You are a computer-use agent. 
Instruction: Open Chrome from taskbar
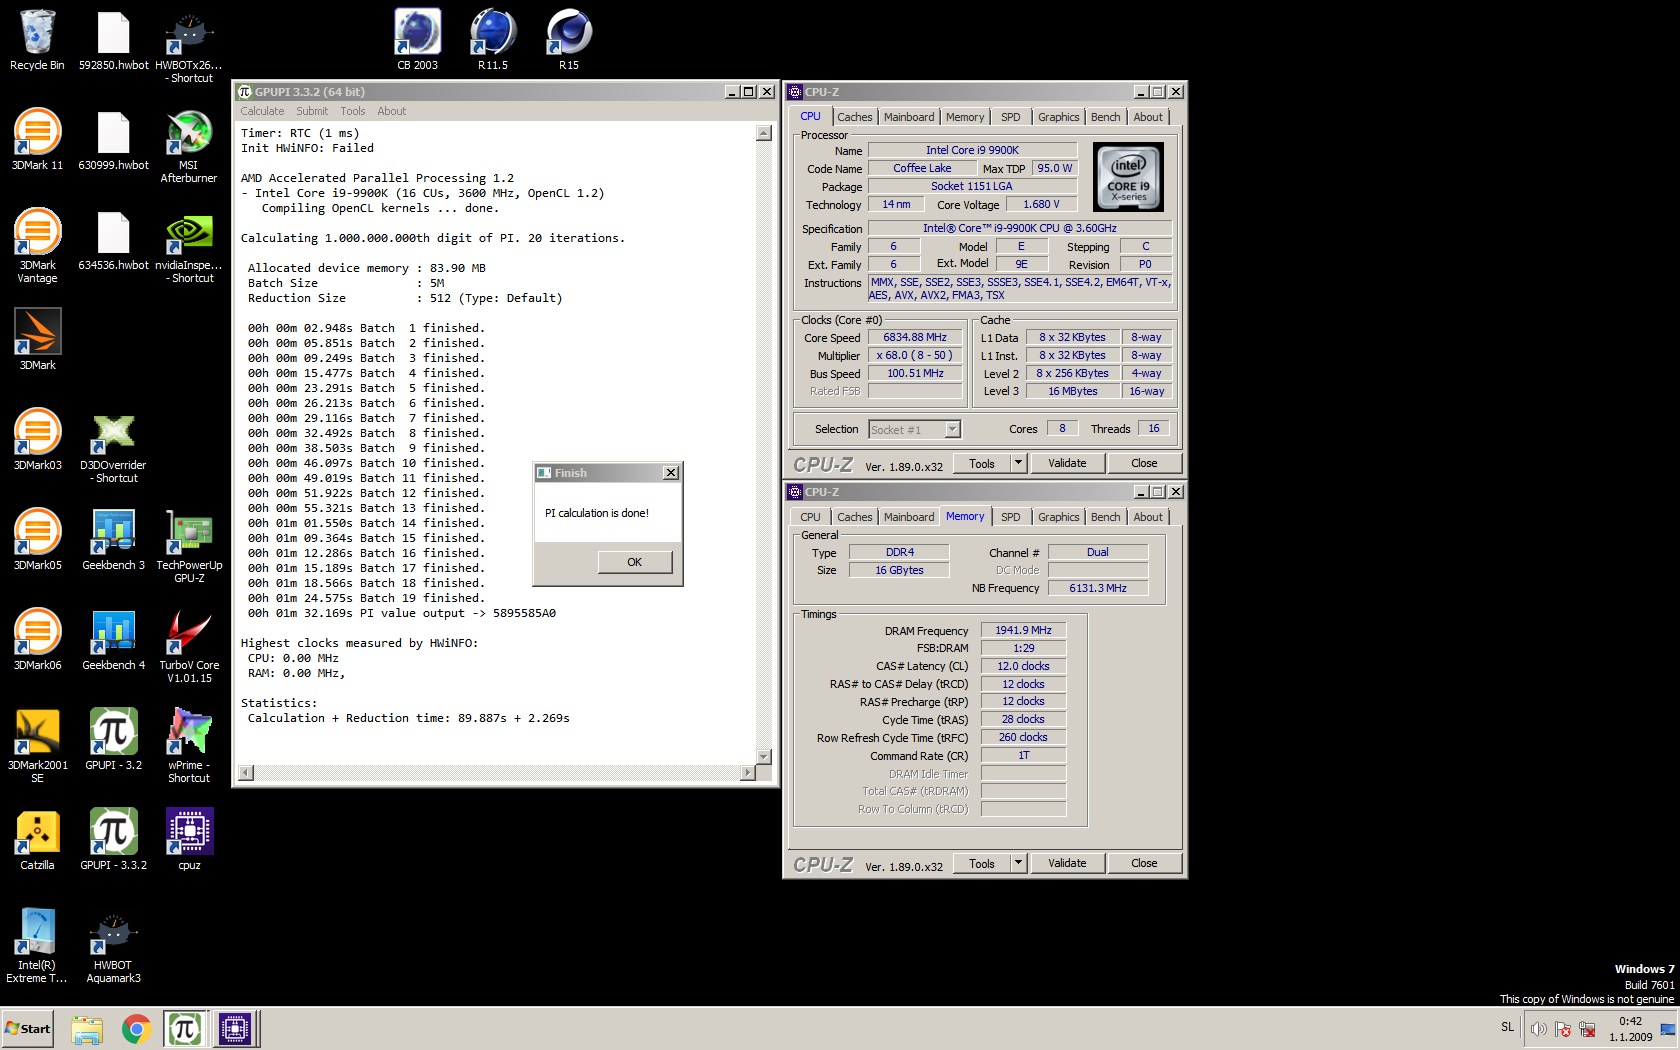[137, 1029]
